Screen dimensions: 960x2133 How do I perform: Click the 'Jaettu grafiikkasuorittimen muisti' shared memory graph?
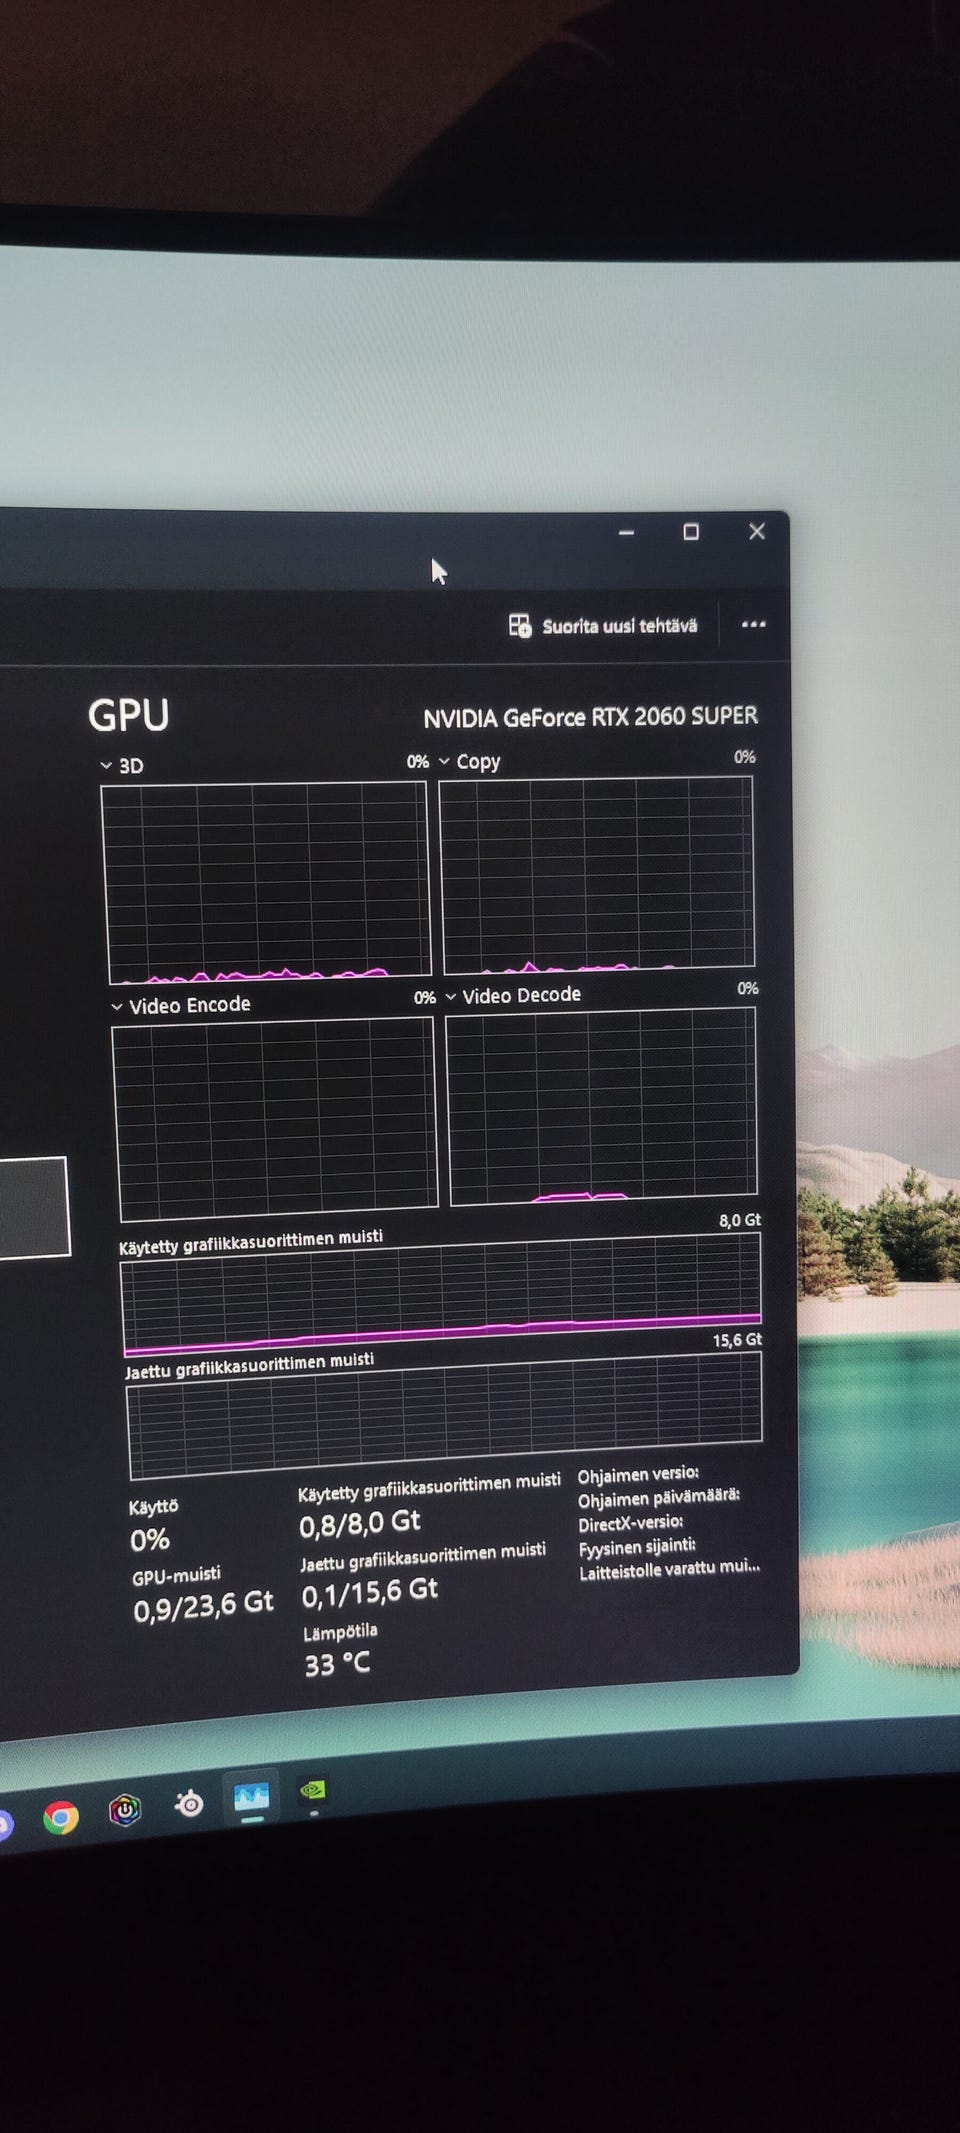click(445, 1415)
